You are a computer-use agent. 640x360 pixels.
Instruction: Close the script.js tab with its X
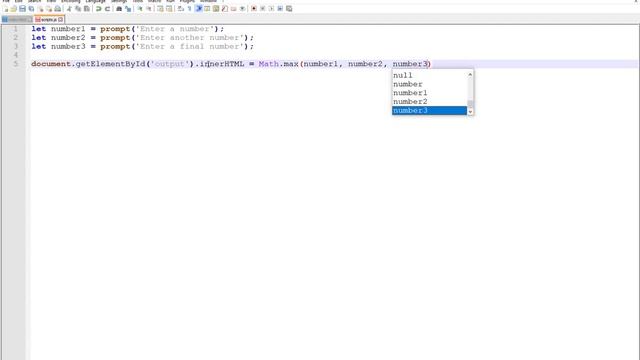[x=60, y=20]
